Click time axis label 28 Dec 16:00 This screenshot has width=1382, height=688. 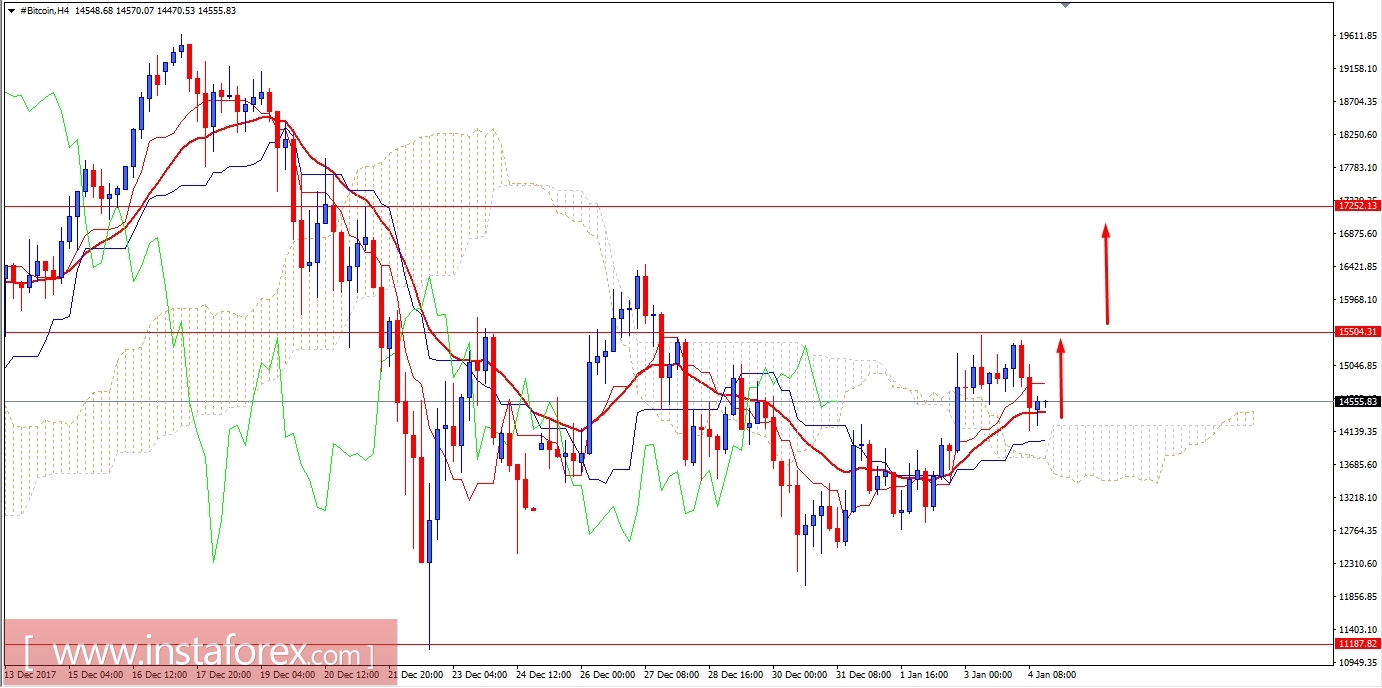point(737,675)
